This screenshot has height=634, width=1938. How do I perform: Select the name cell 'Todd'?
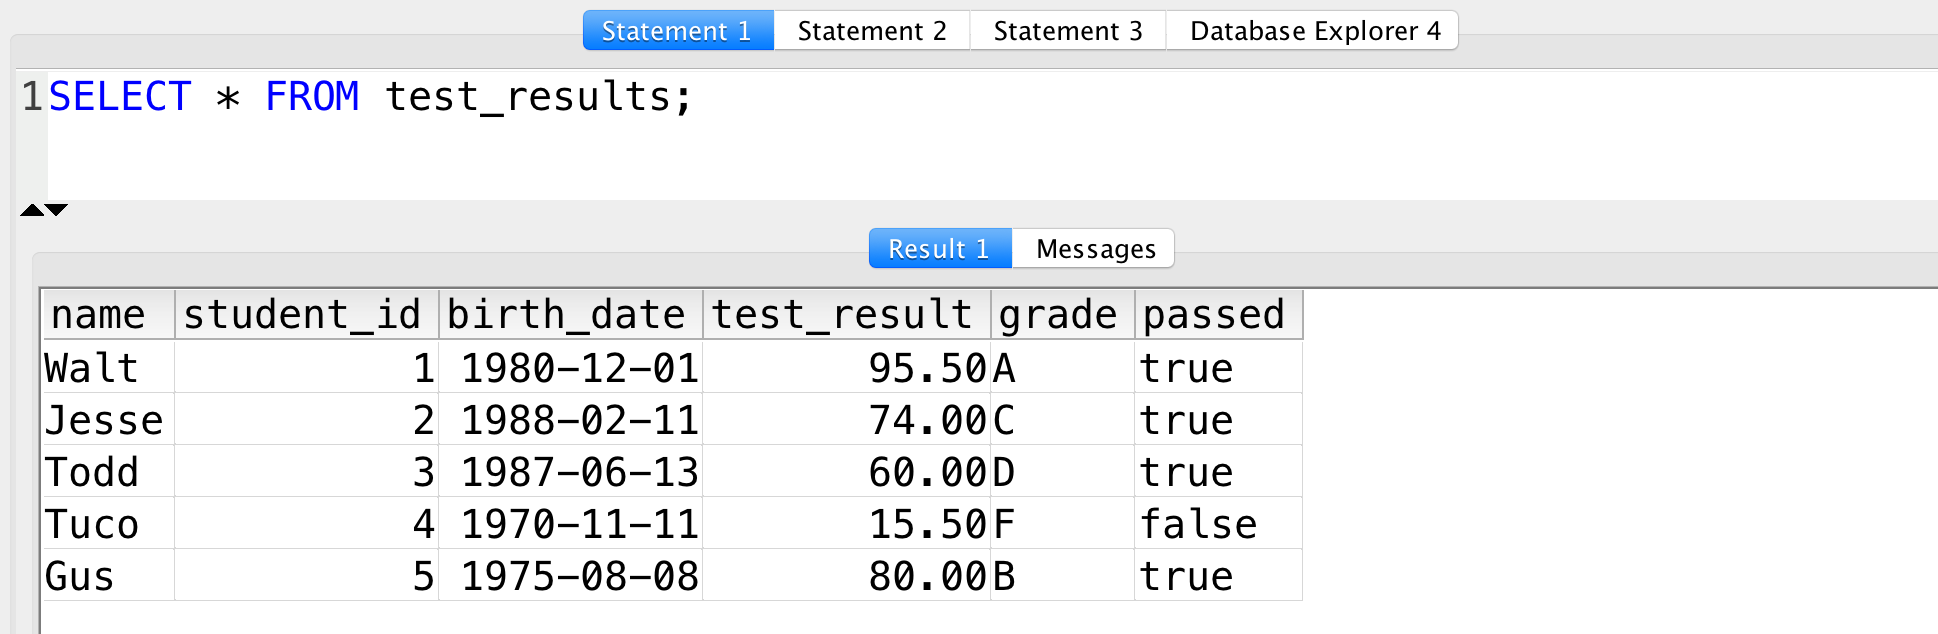coord(109,471)
